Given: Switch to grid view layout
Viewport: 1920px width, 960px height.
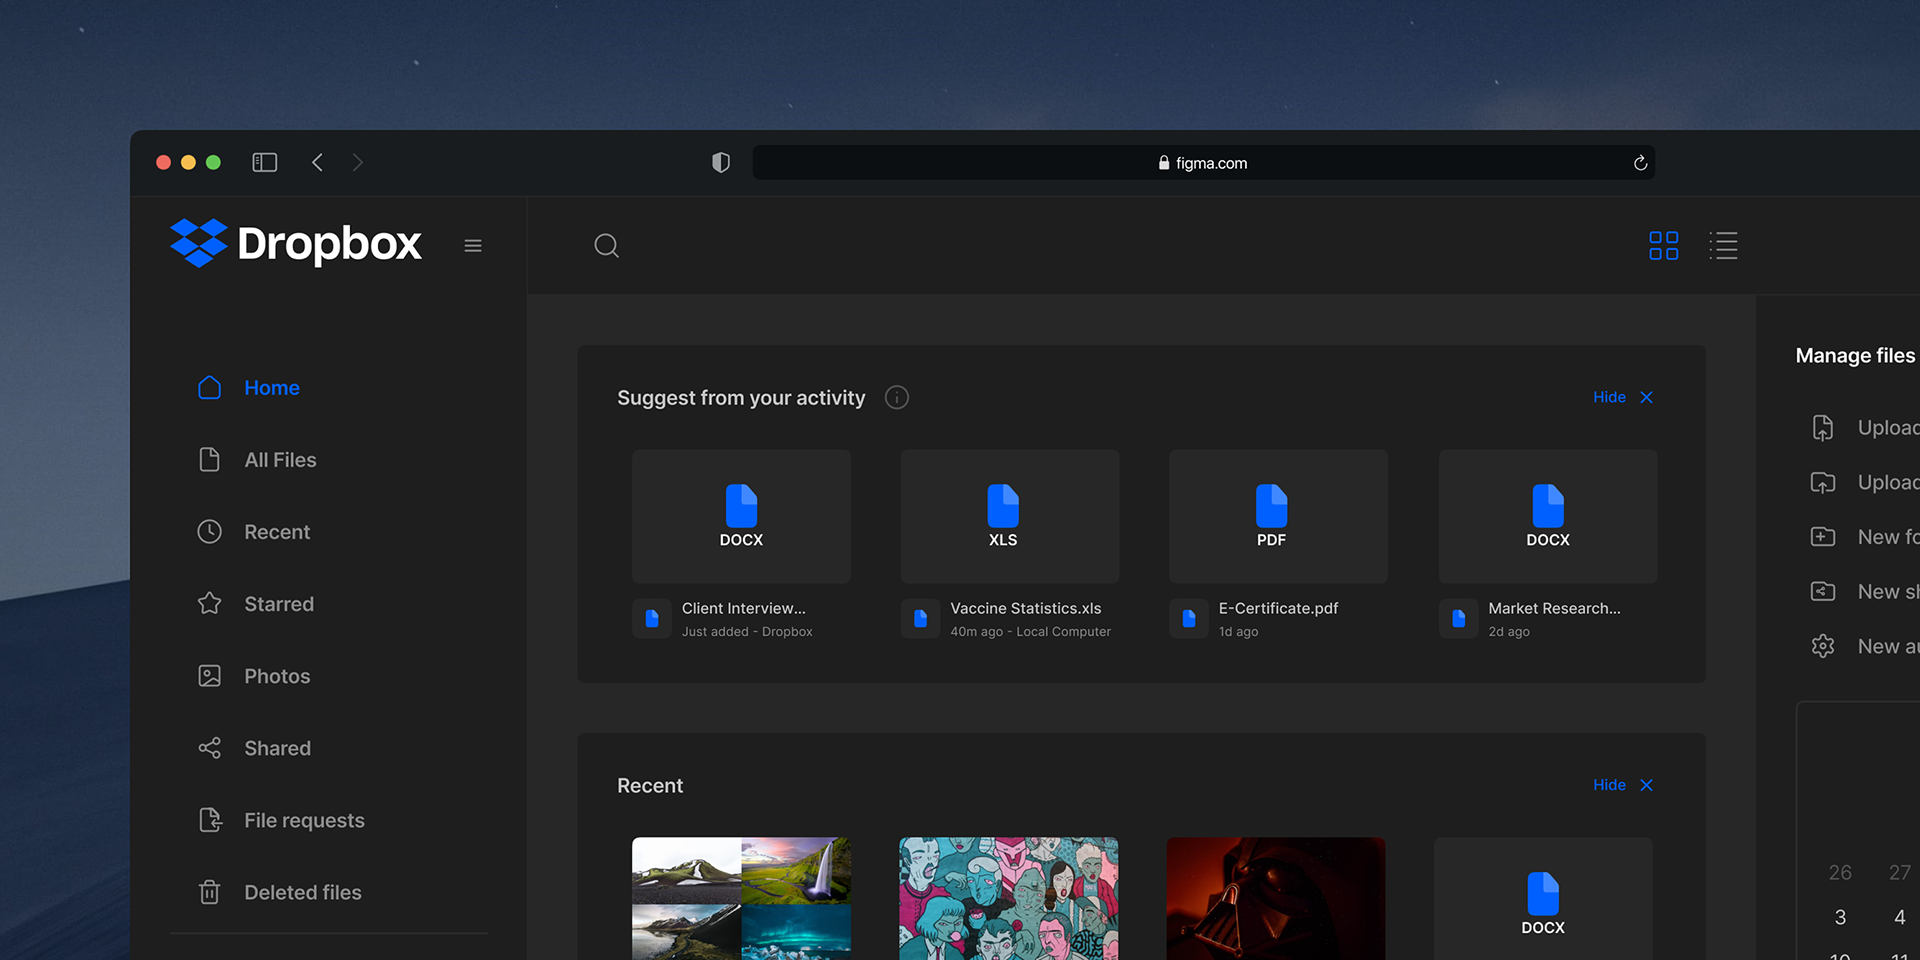Looking at the screenshot, I should [x=1663, y=245].
